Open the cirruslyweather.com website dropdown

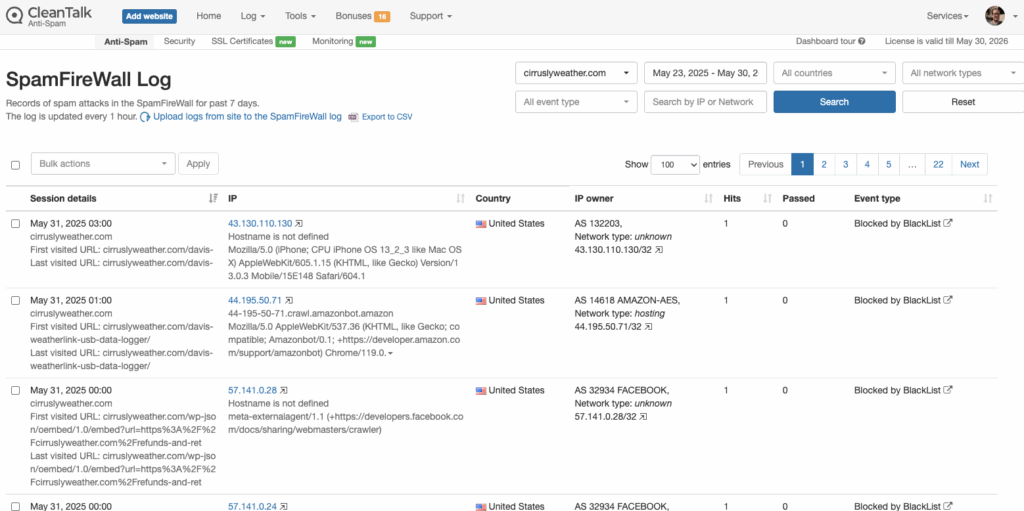pyautogui.click(x=576, y=73)
